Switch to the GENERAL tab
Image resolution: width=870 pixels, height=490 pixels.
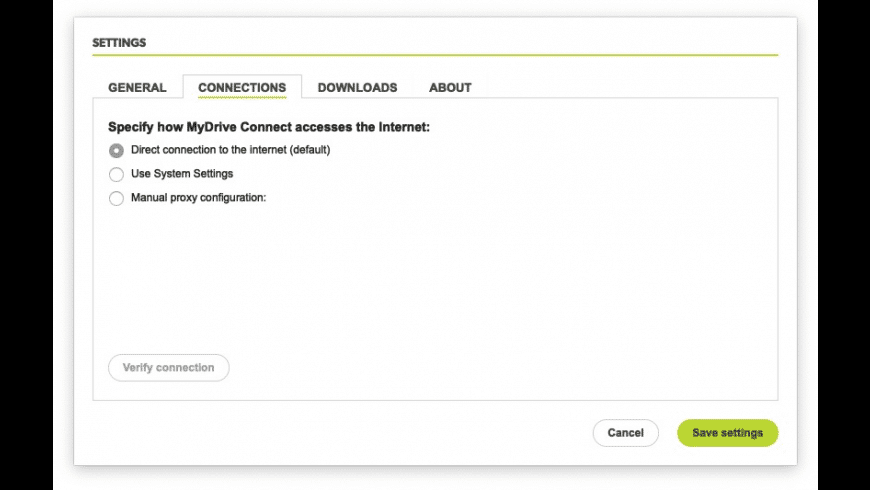point(137,88)
